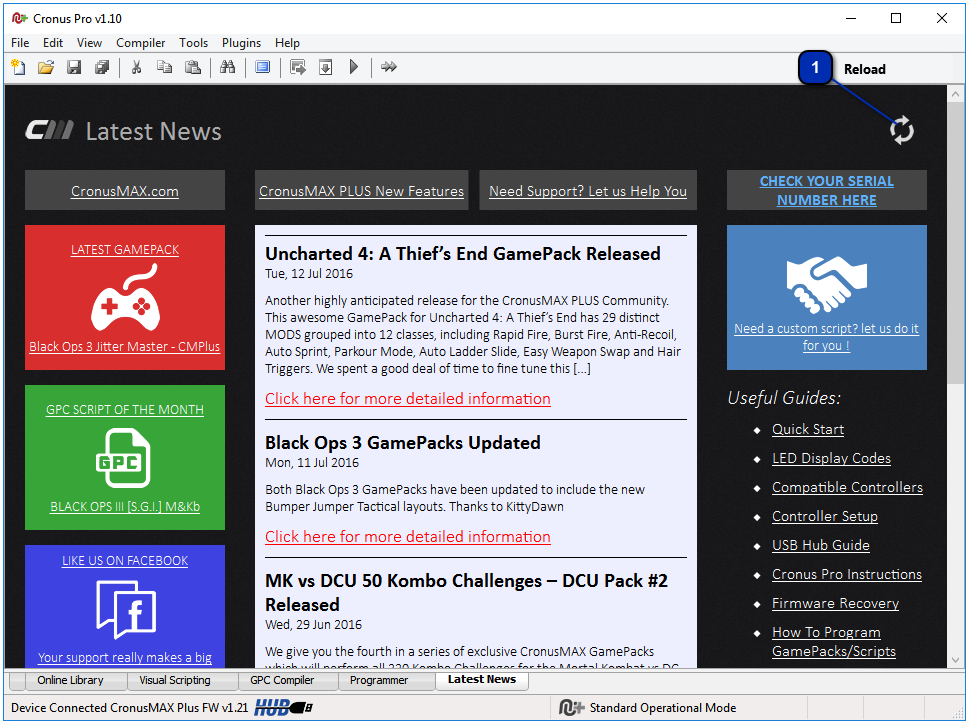969x724 pixels.
Task: Click the white gamepad controller icon
Action: pos(126,297)
